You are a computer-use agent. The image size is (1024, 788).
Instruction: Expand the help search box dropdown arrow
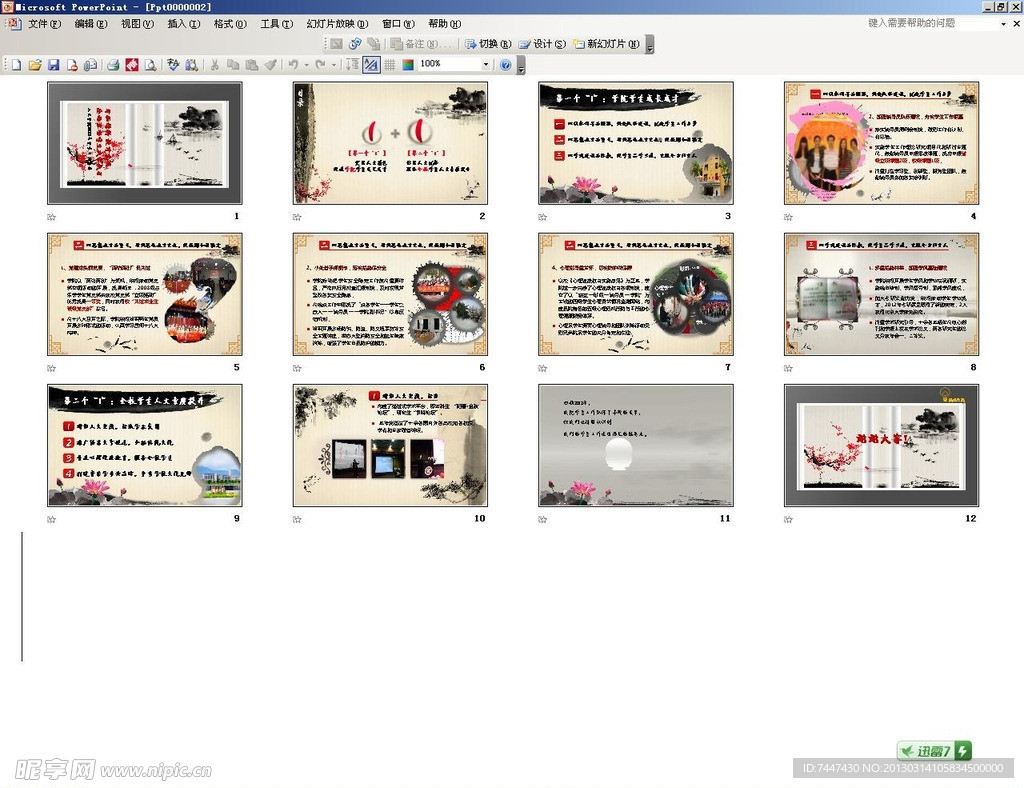(1003, 23)
